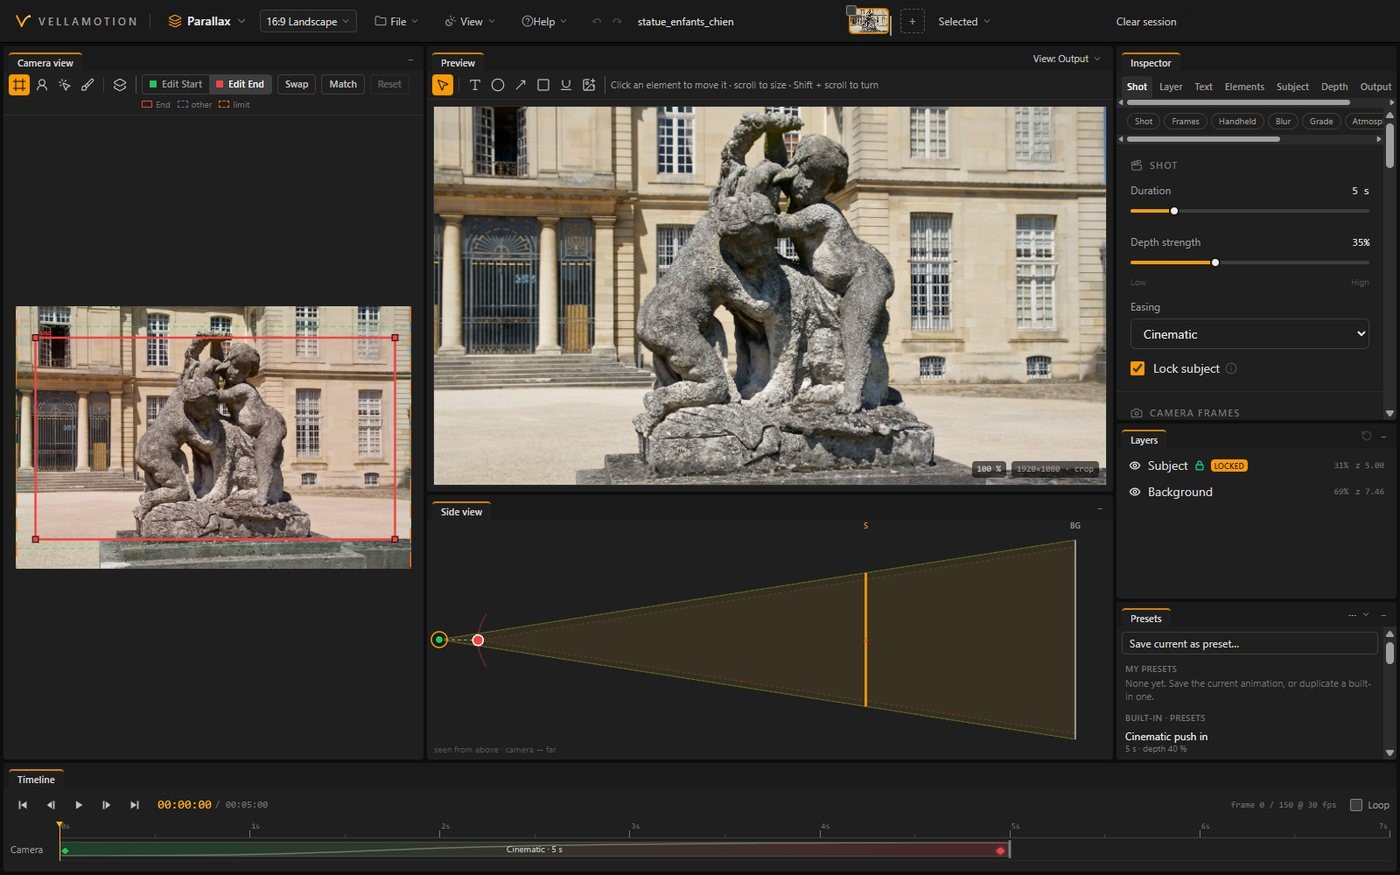Click the undo arrow in top bar
The height and width of the screenshot is (875, 1400).
pyautogui.click(x=597, y=21)
